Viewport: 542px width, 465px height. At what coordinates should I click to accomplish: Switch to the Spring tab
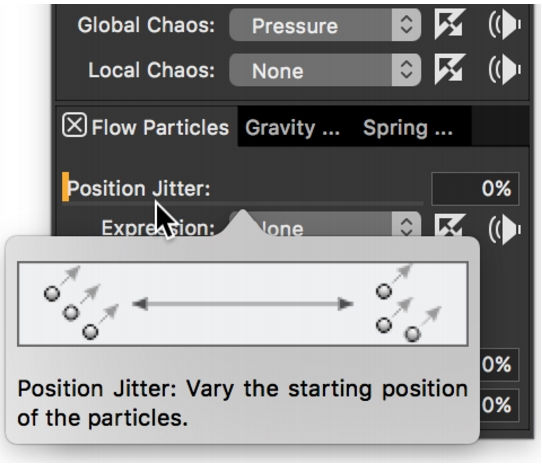coord(408,128)
